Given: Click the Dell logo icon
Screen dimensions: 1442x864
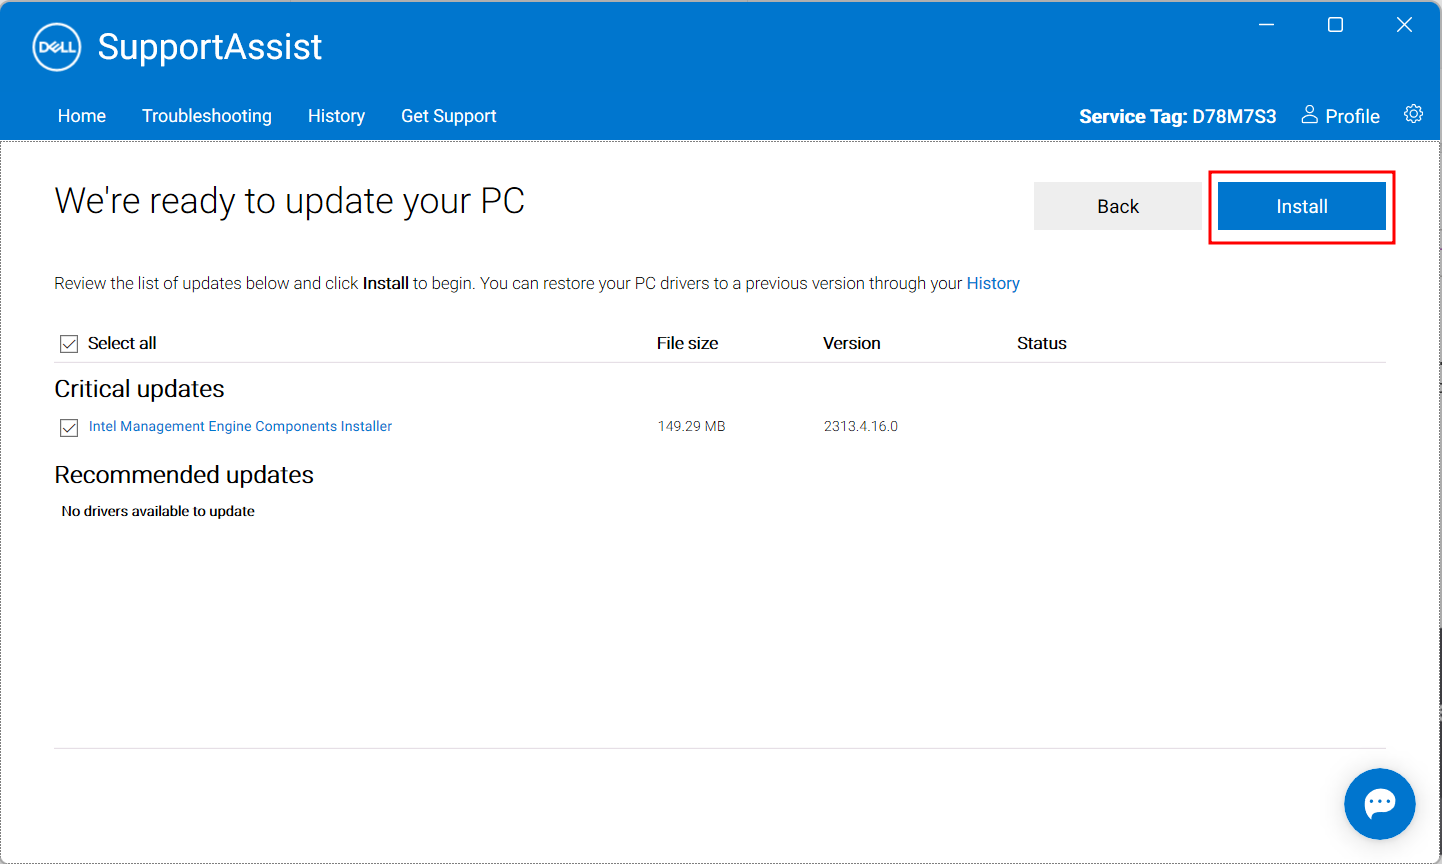Looking at the screenshot, I should point(57,47).
